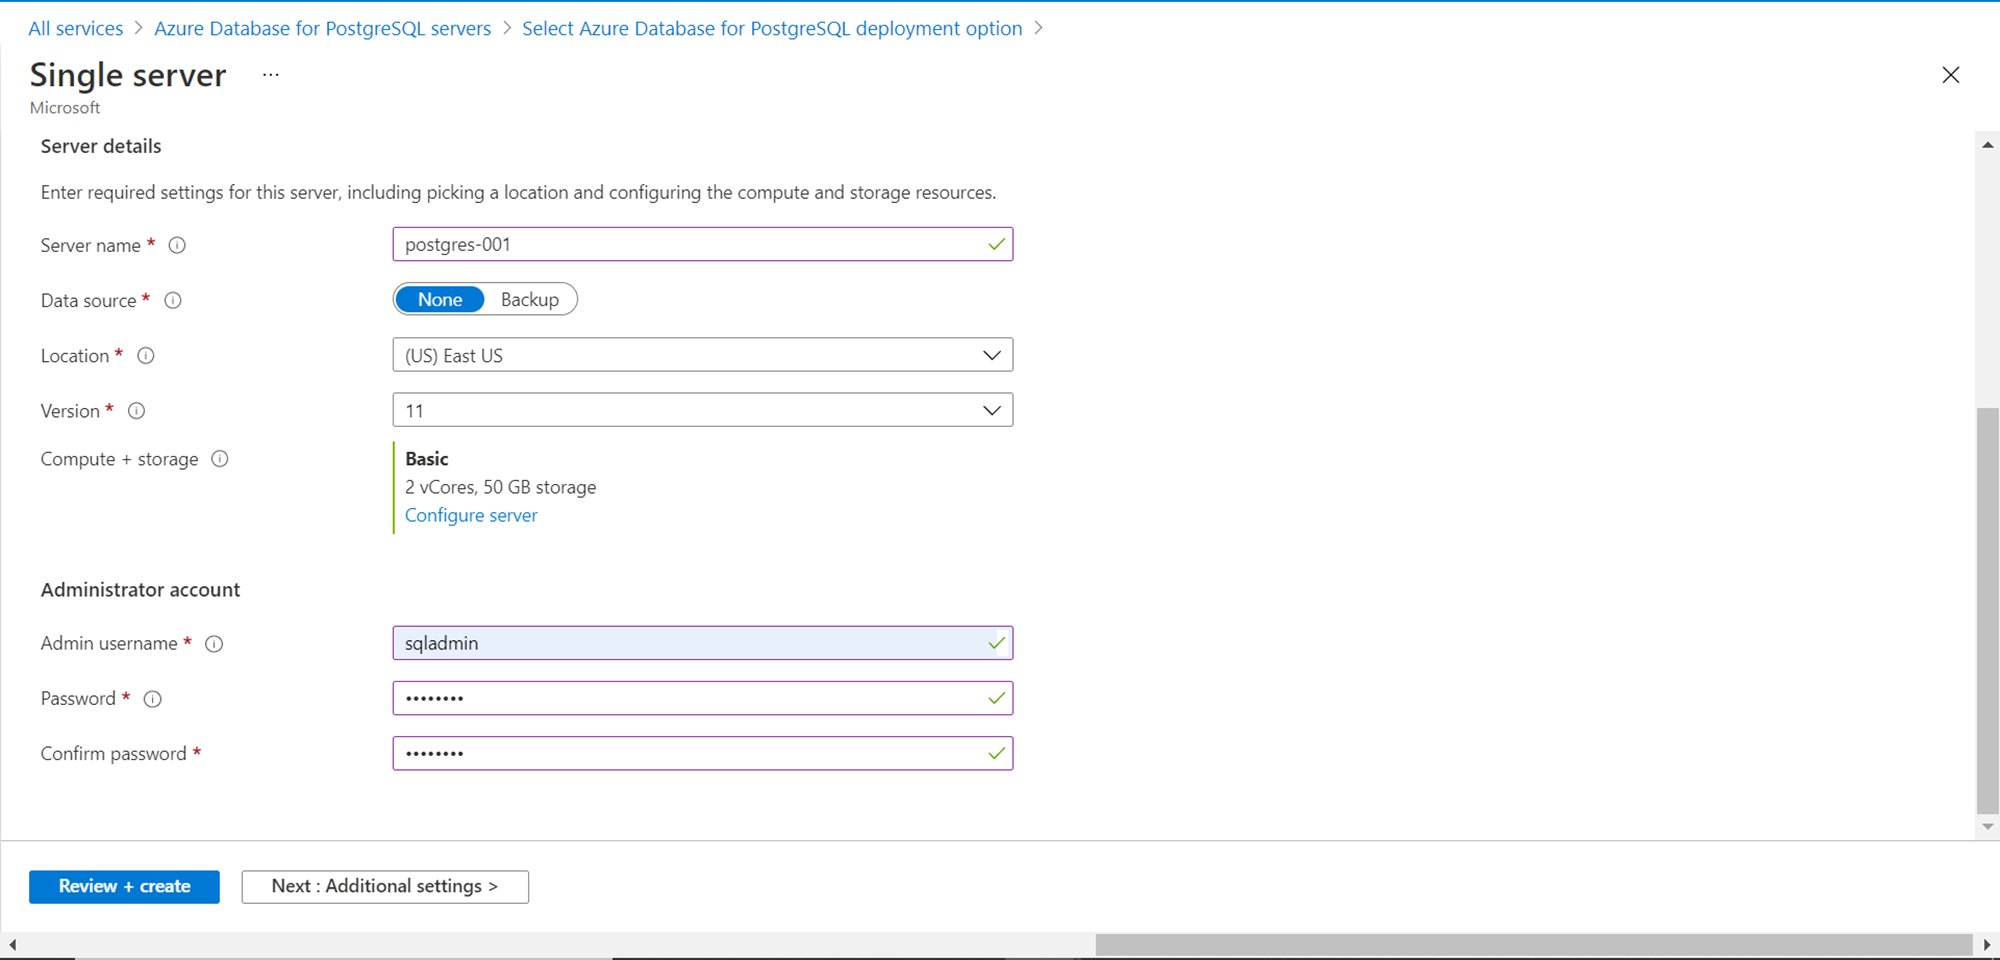Click the Configure server link
The width and height of the screenshot is (2000, 960).
coord(471,515)
